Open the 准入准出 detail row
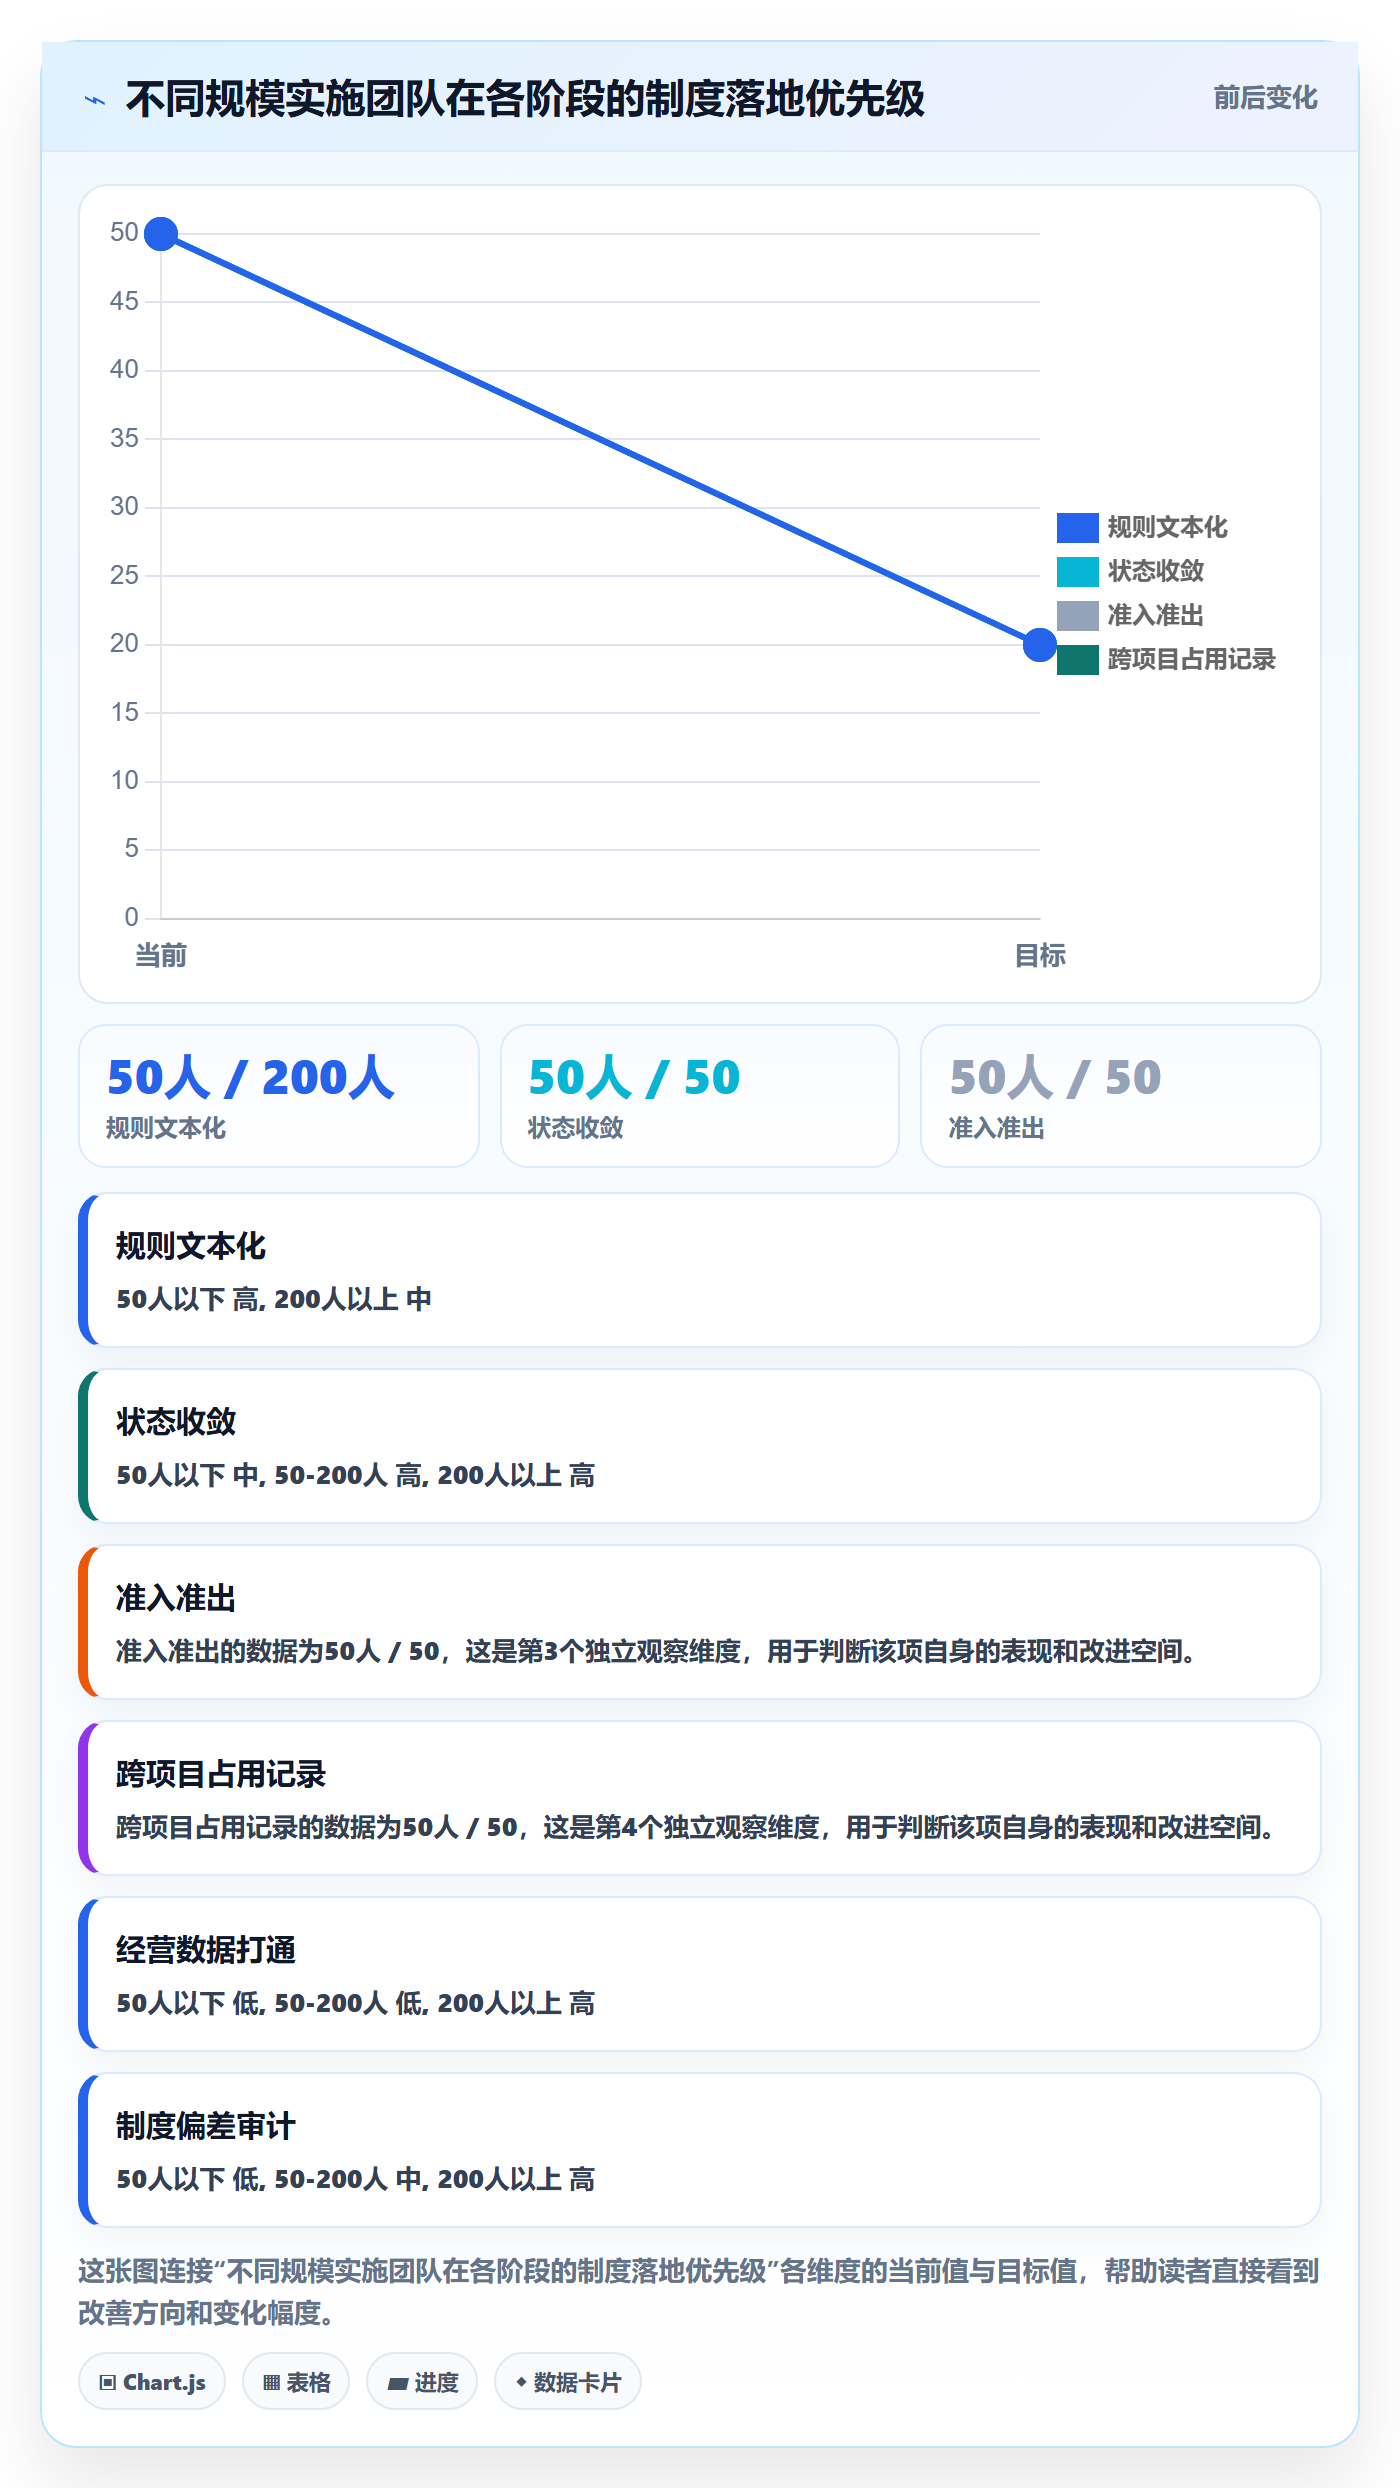Viewport: 1400px width, 2488px height. [x=700, y=1622]
